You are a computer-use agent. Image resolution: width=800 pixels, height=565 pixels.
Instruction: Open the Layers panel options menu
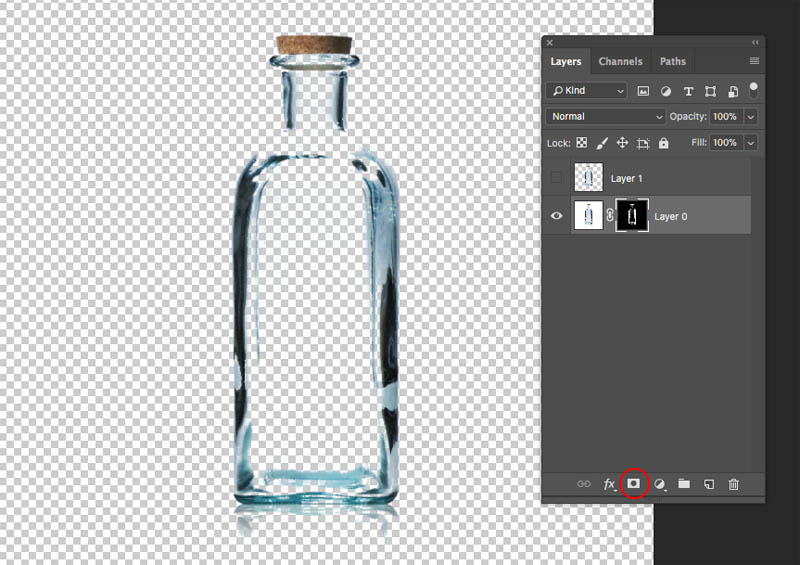[755, 61]
